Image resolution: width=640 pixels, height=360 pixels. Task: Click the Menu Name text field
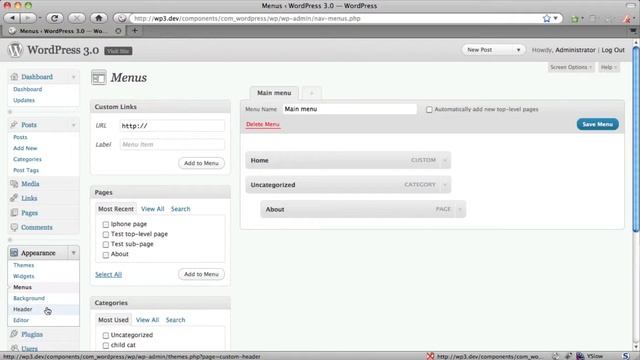pyautogui.click(x=350, y=109)
